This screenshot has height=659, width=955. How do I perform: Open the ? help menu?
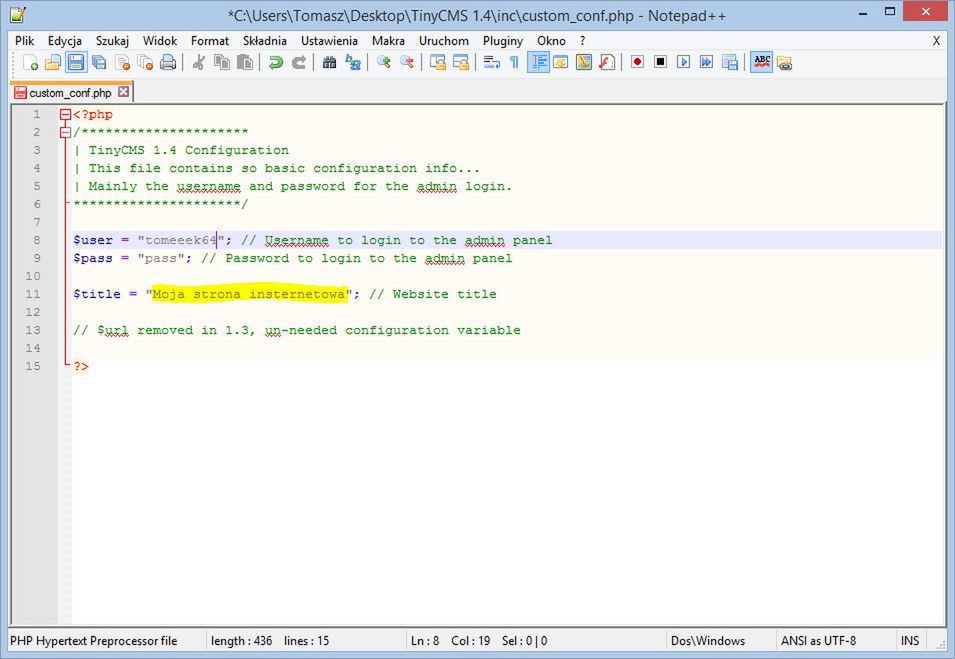point(583,41)
